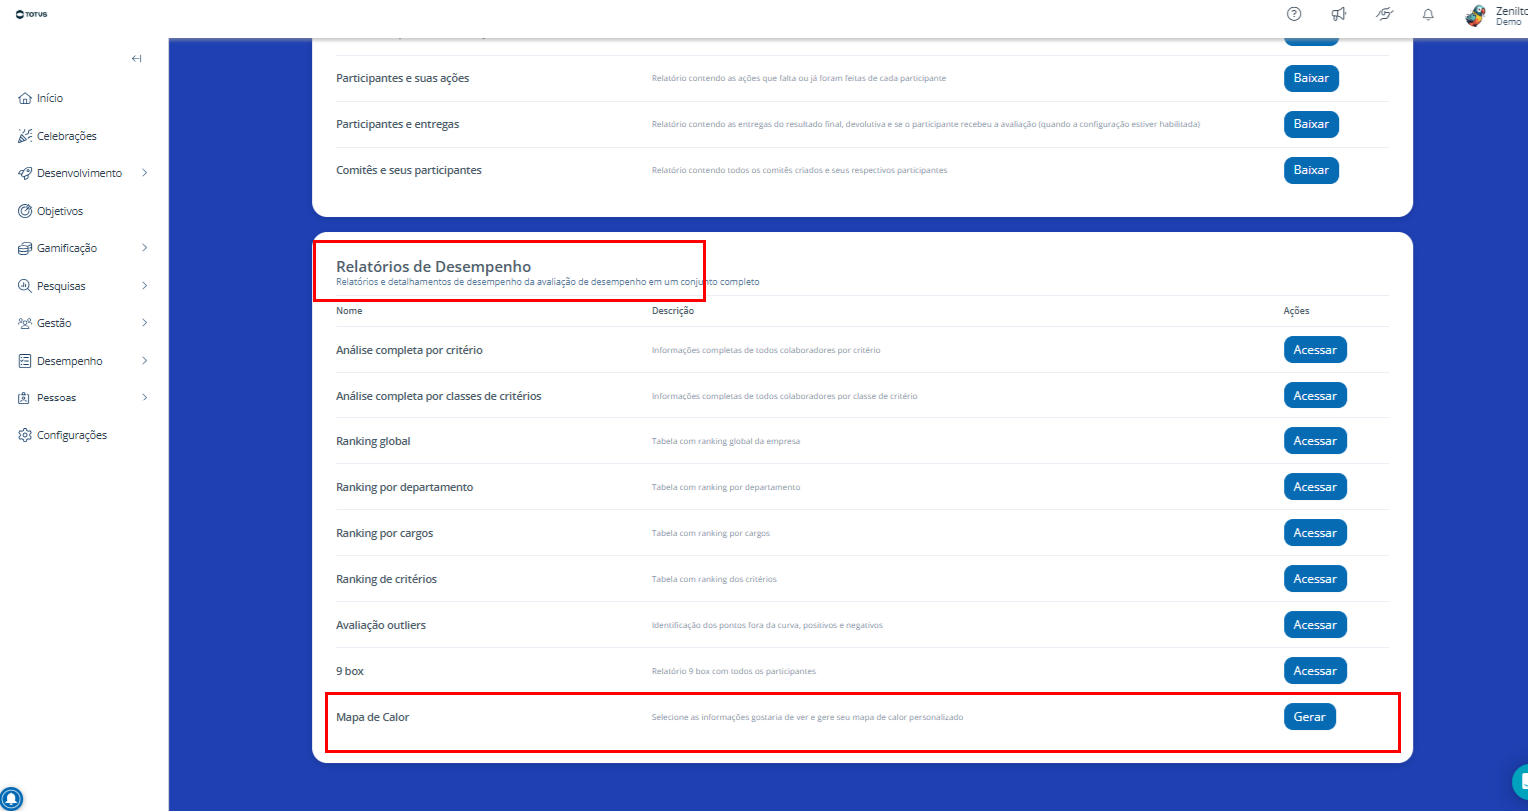Screen dimensions: 1528x811
Task: Go to Início in the sidebar
Action: [x=41, y=98]
